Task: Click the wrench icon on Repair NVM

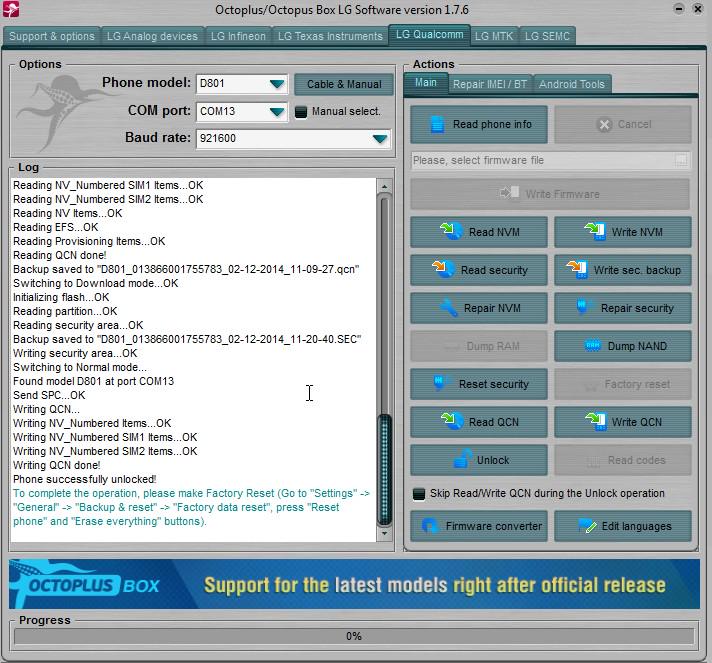Action: 449,308
